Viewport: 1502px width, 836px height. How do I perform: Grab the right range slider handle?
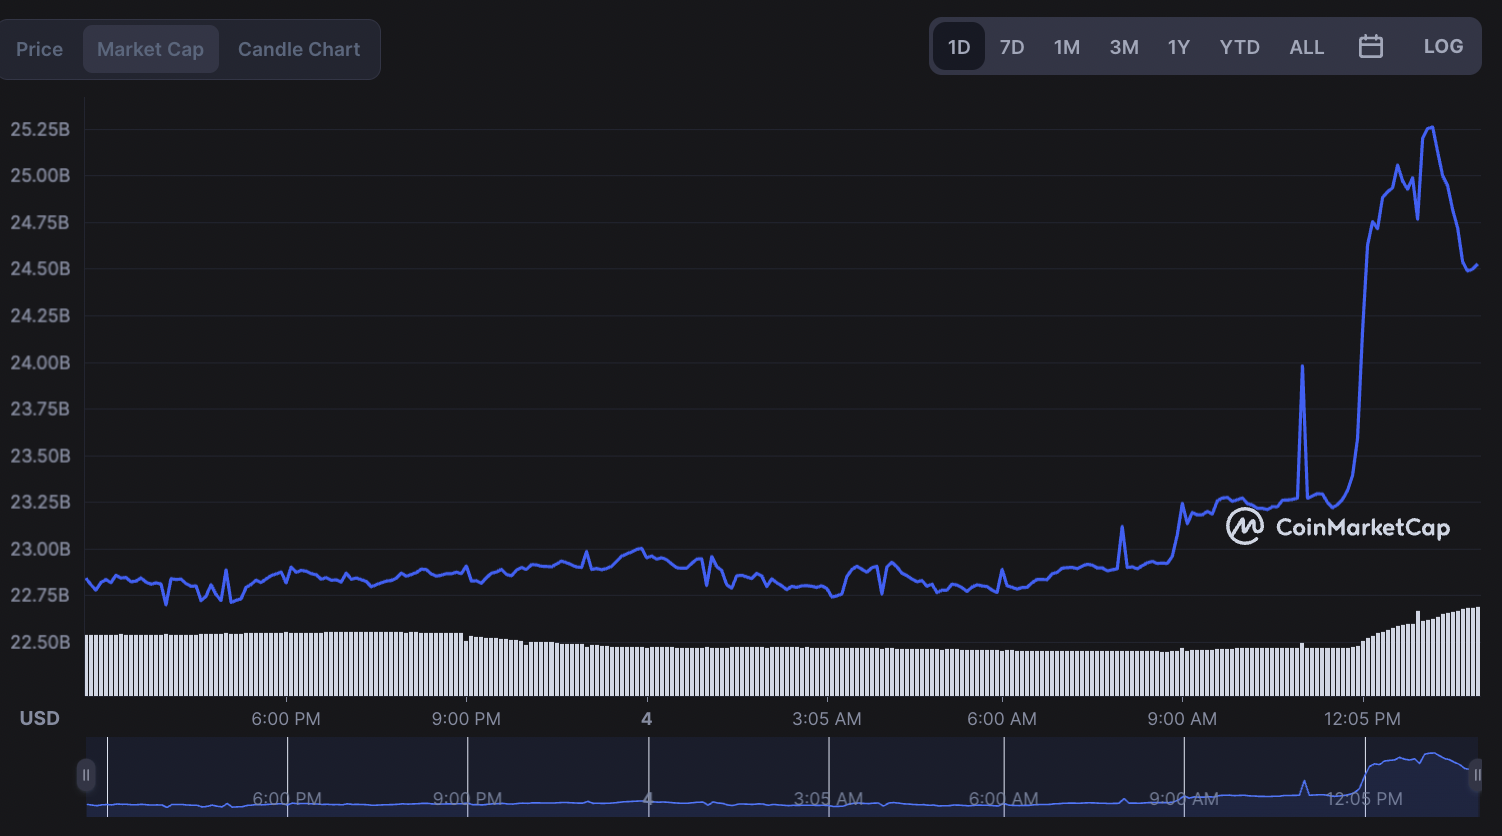pos(1476,775)
